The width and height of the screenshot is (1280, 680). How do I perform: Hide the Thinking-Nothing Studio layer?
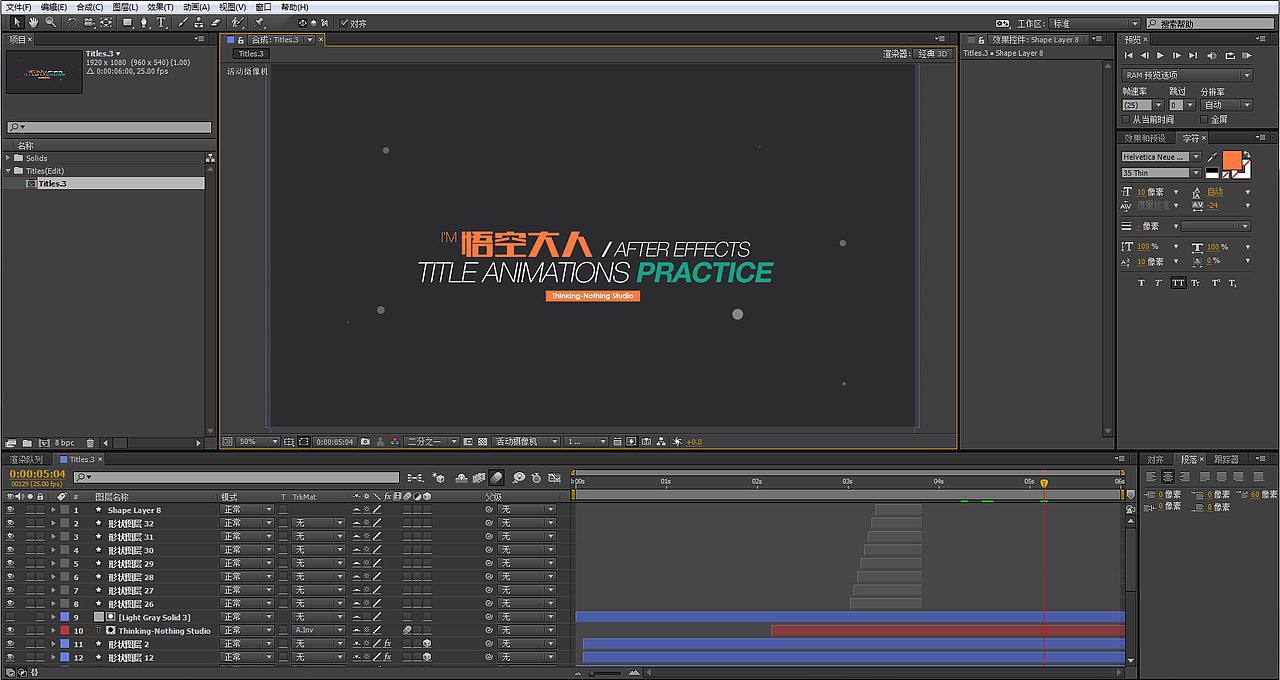[11, 631]
